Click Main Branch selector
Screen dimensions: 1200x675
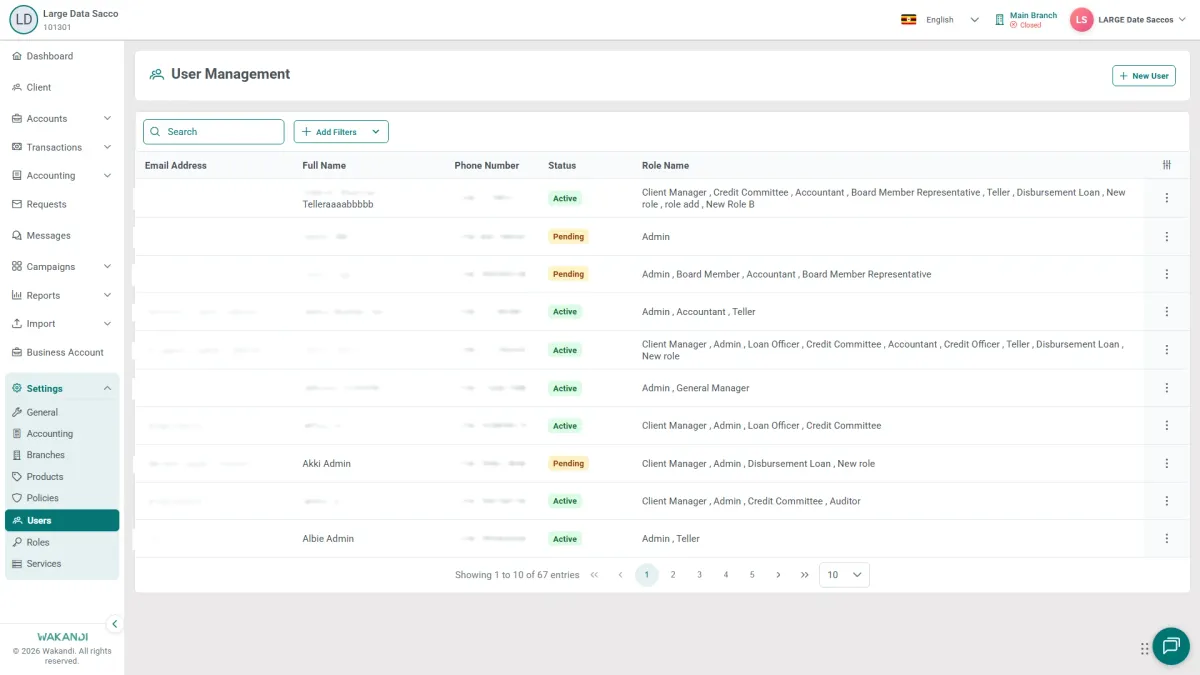tap(1026, 20)
